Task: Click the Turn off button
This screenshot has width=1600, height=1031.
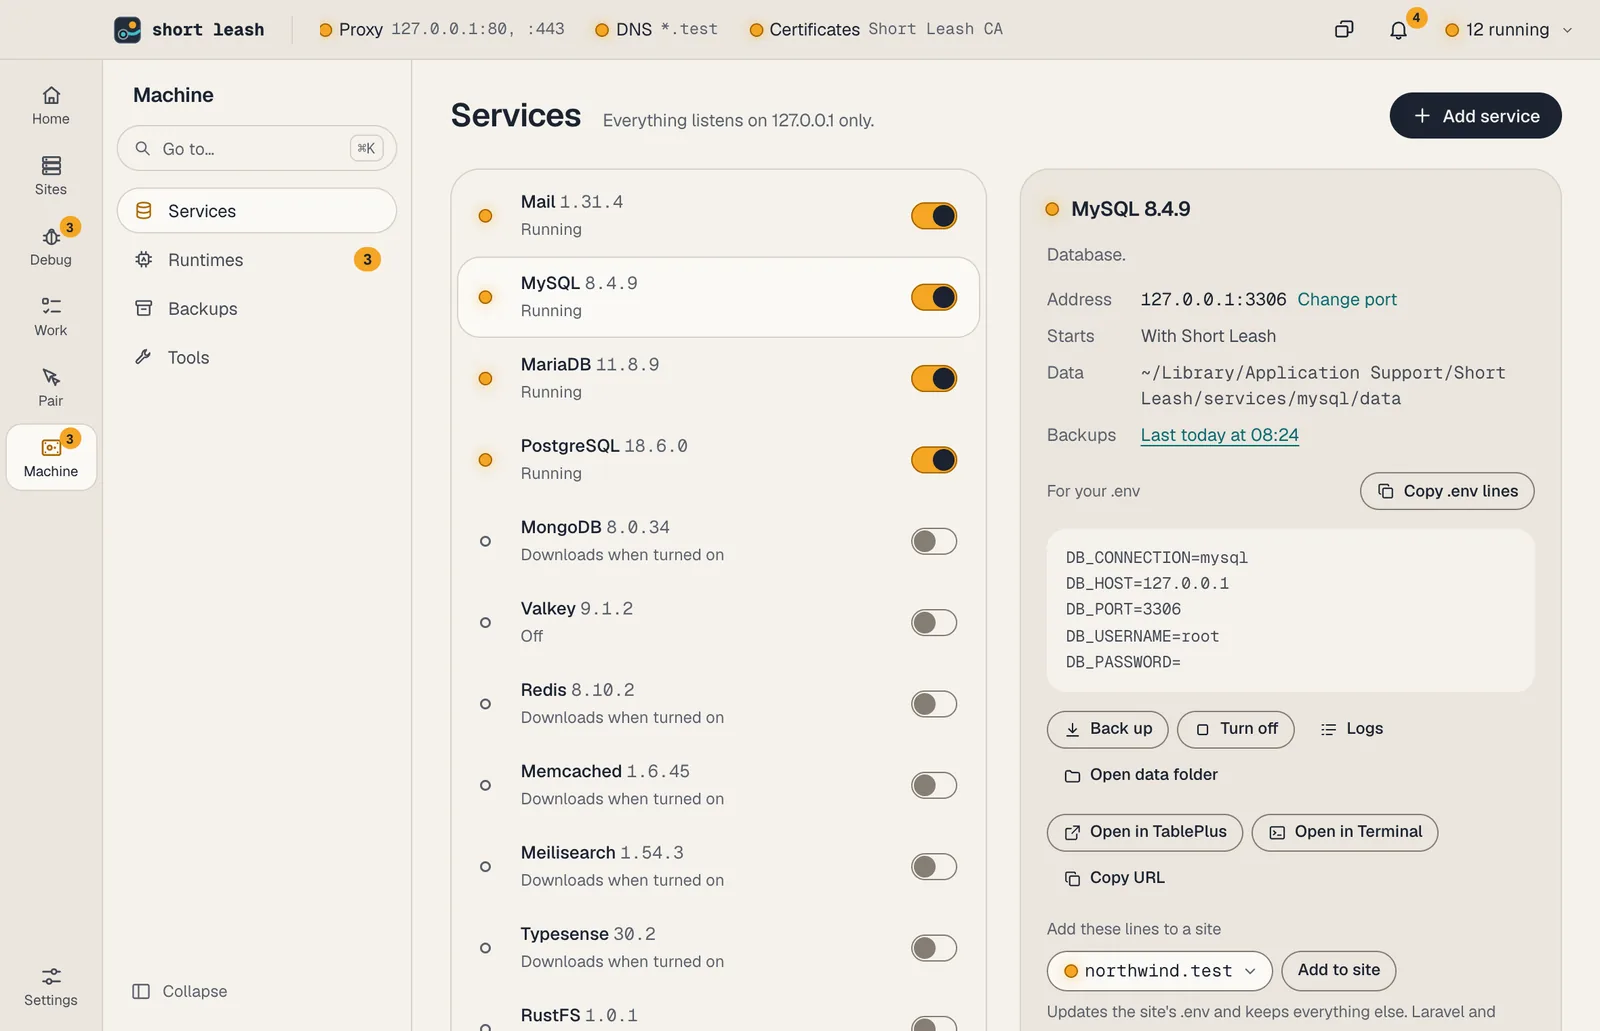Action: click(x=1236, y=729)
